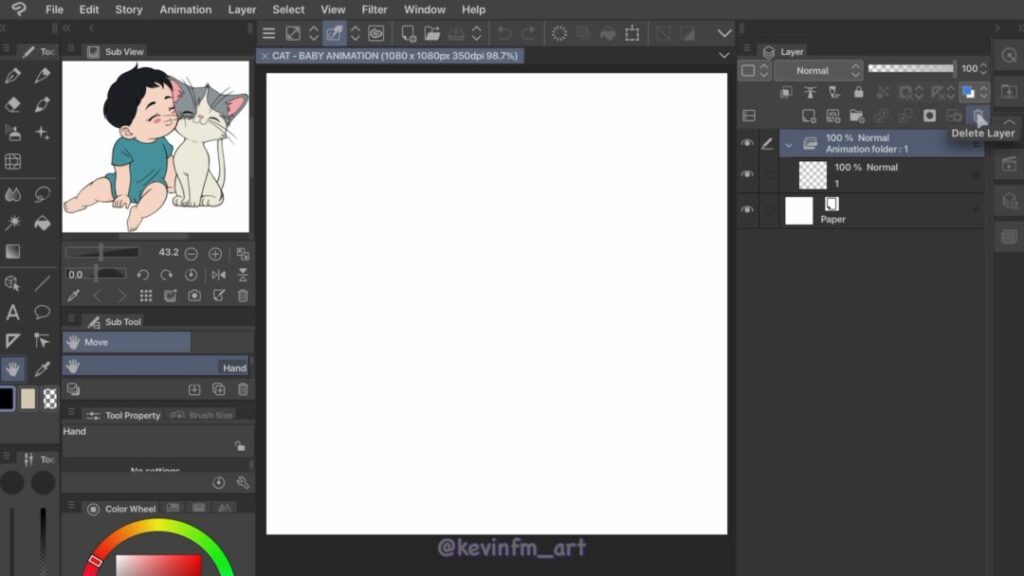Viewport: 1024px width, 576px height.
Task: Expand the command bar overflow chevron
Action: click(725, 34)
